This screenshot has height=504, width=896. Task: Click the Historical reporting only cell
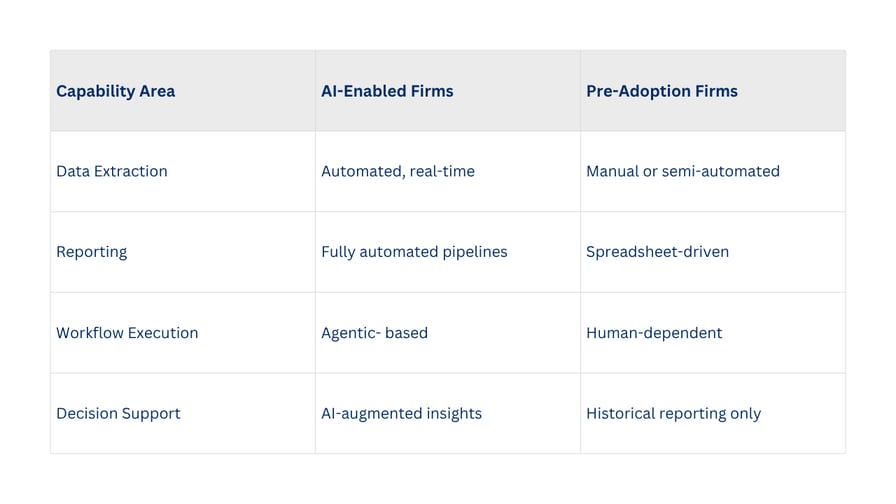[713, 413]
